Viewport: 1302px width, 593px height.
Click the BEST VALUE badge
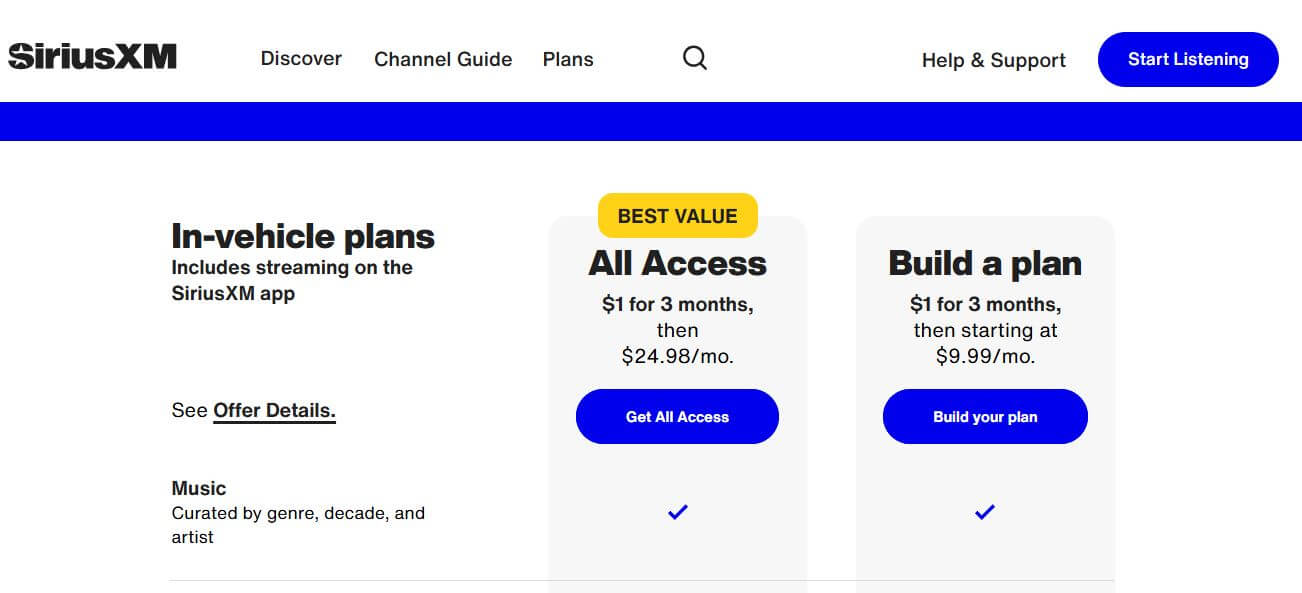click(677, 215)
